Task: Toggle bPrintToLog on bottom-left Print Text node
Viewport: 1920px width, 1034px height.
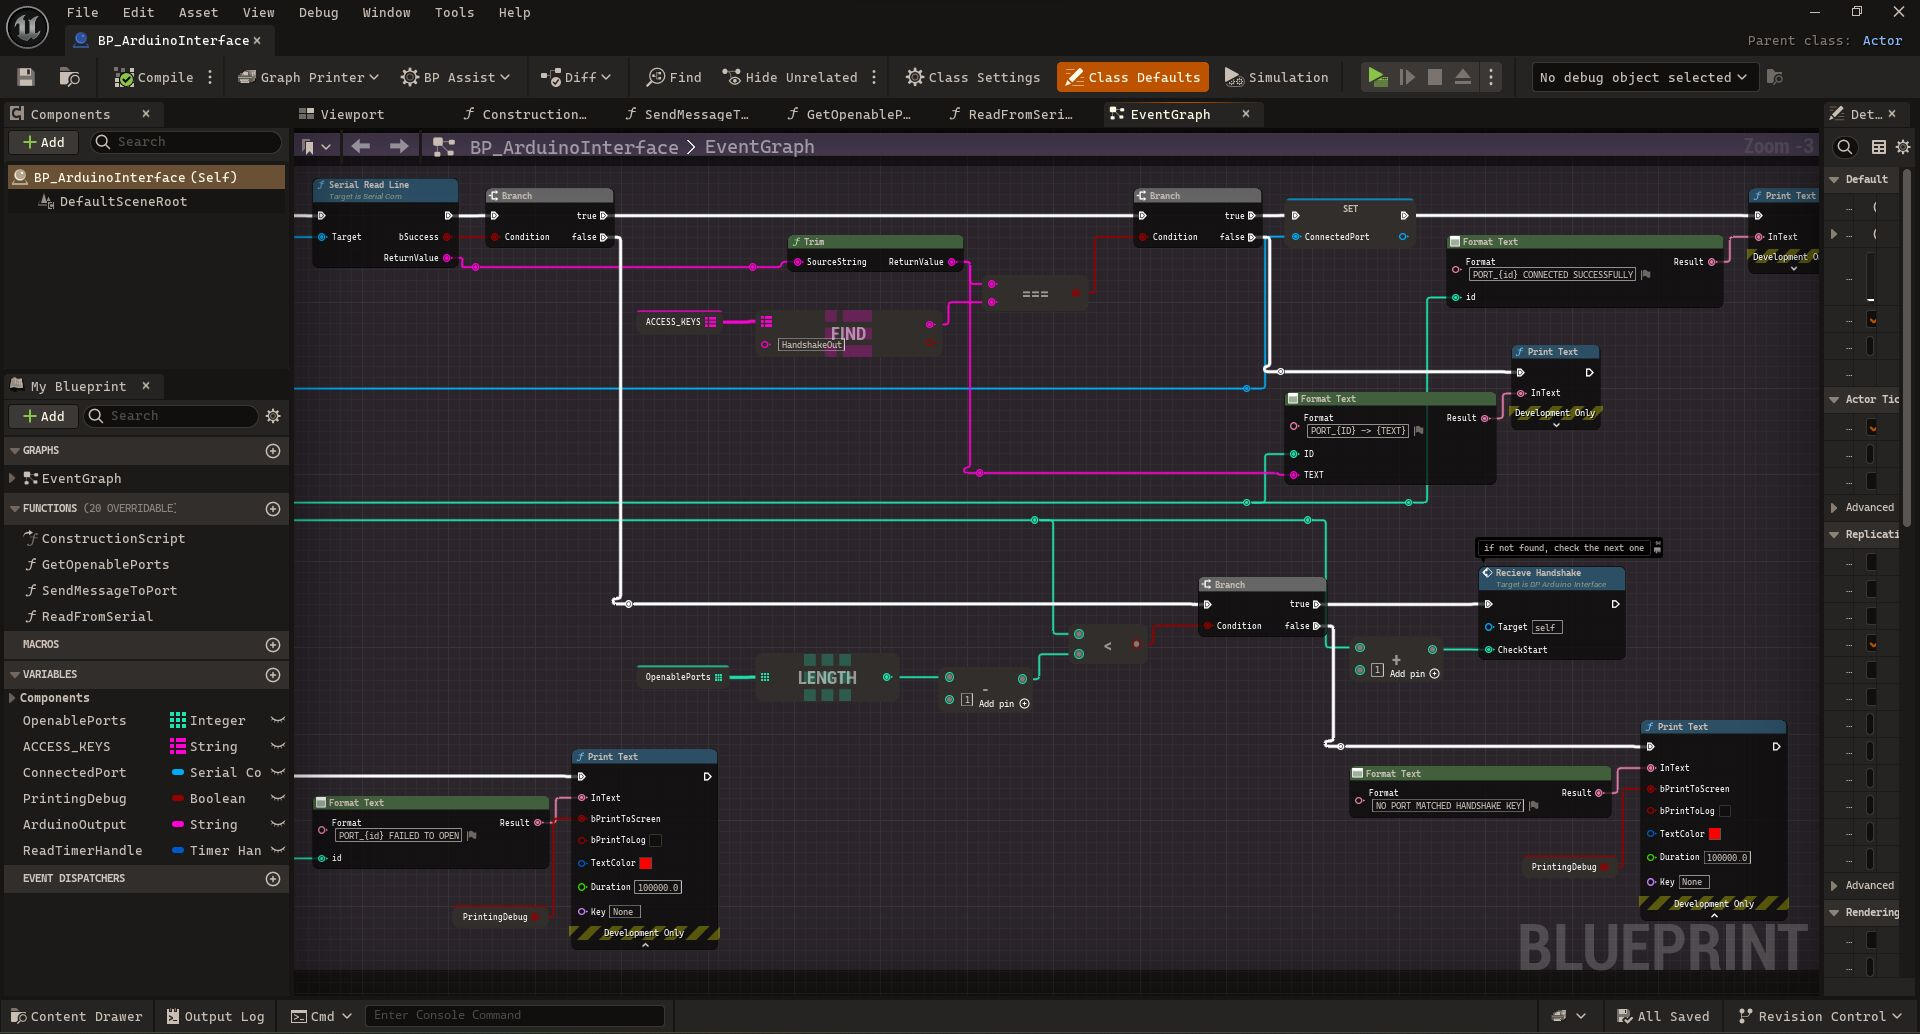Action: click(x=656, y=840)
